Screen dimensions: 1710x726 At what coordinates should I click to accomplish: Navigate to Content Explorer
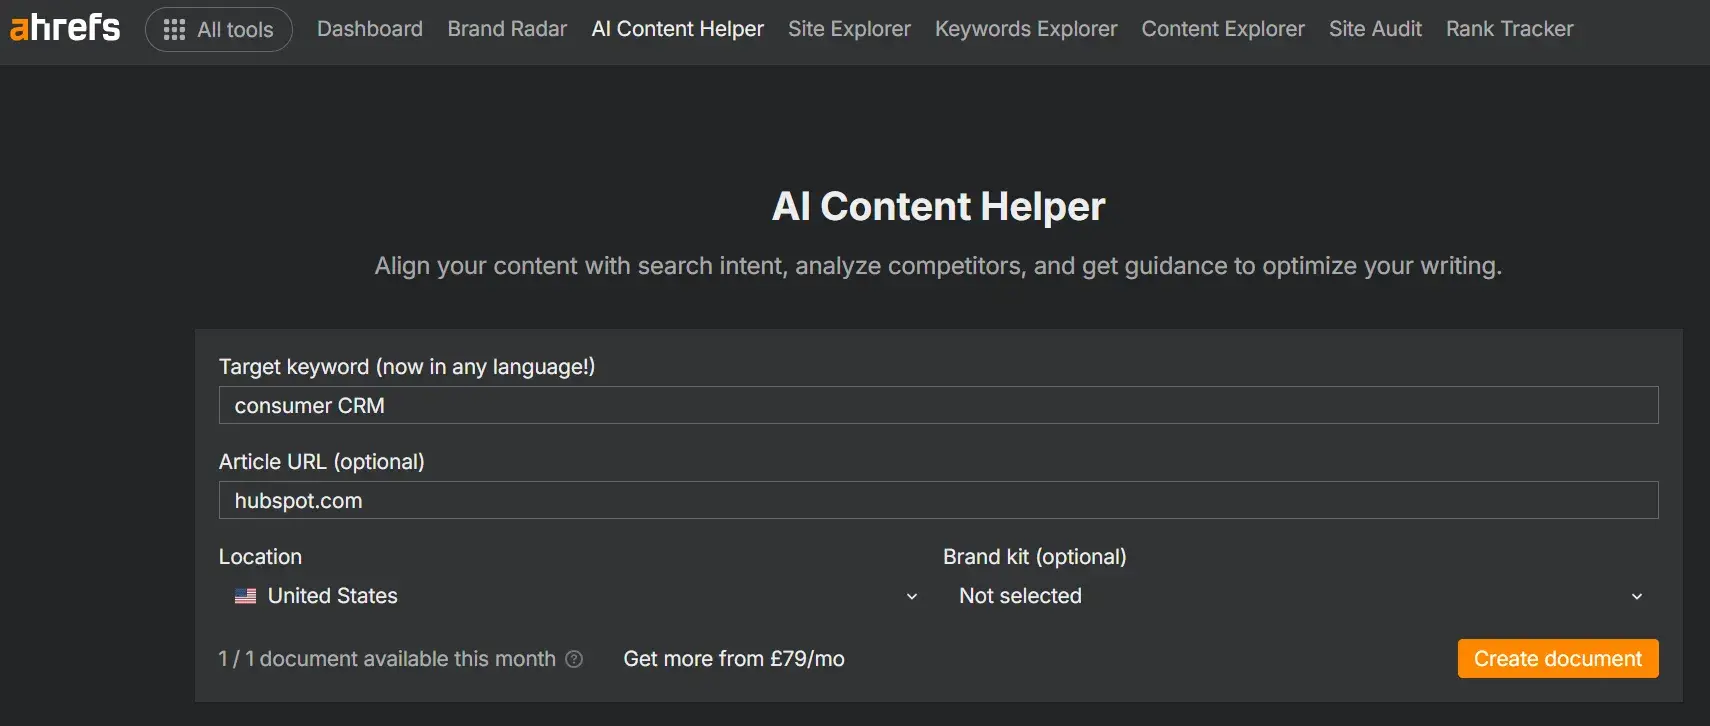pyautogui.click(x=1223, y=29)
